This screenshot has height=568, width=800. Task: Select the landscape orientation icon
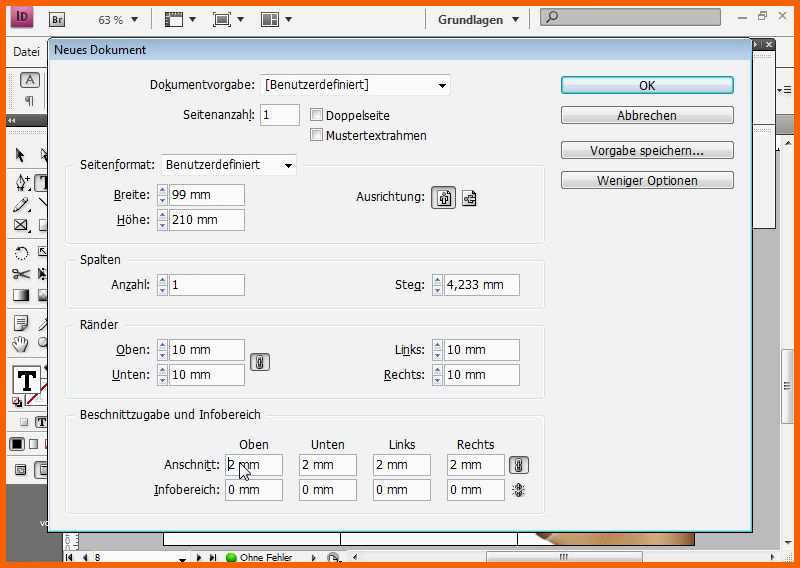(x=469, y=197)
